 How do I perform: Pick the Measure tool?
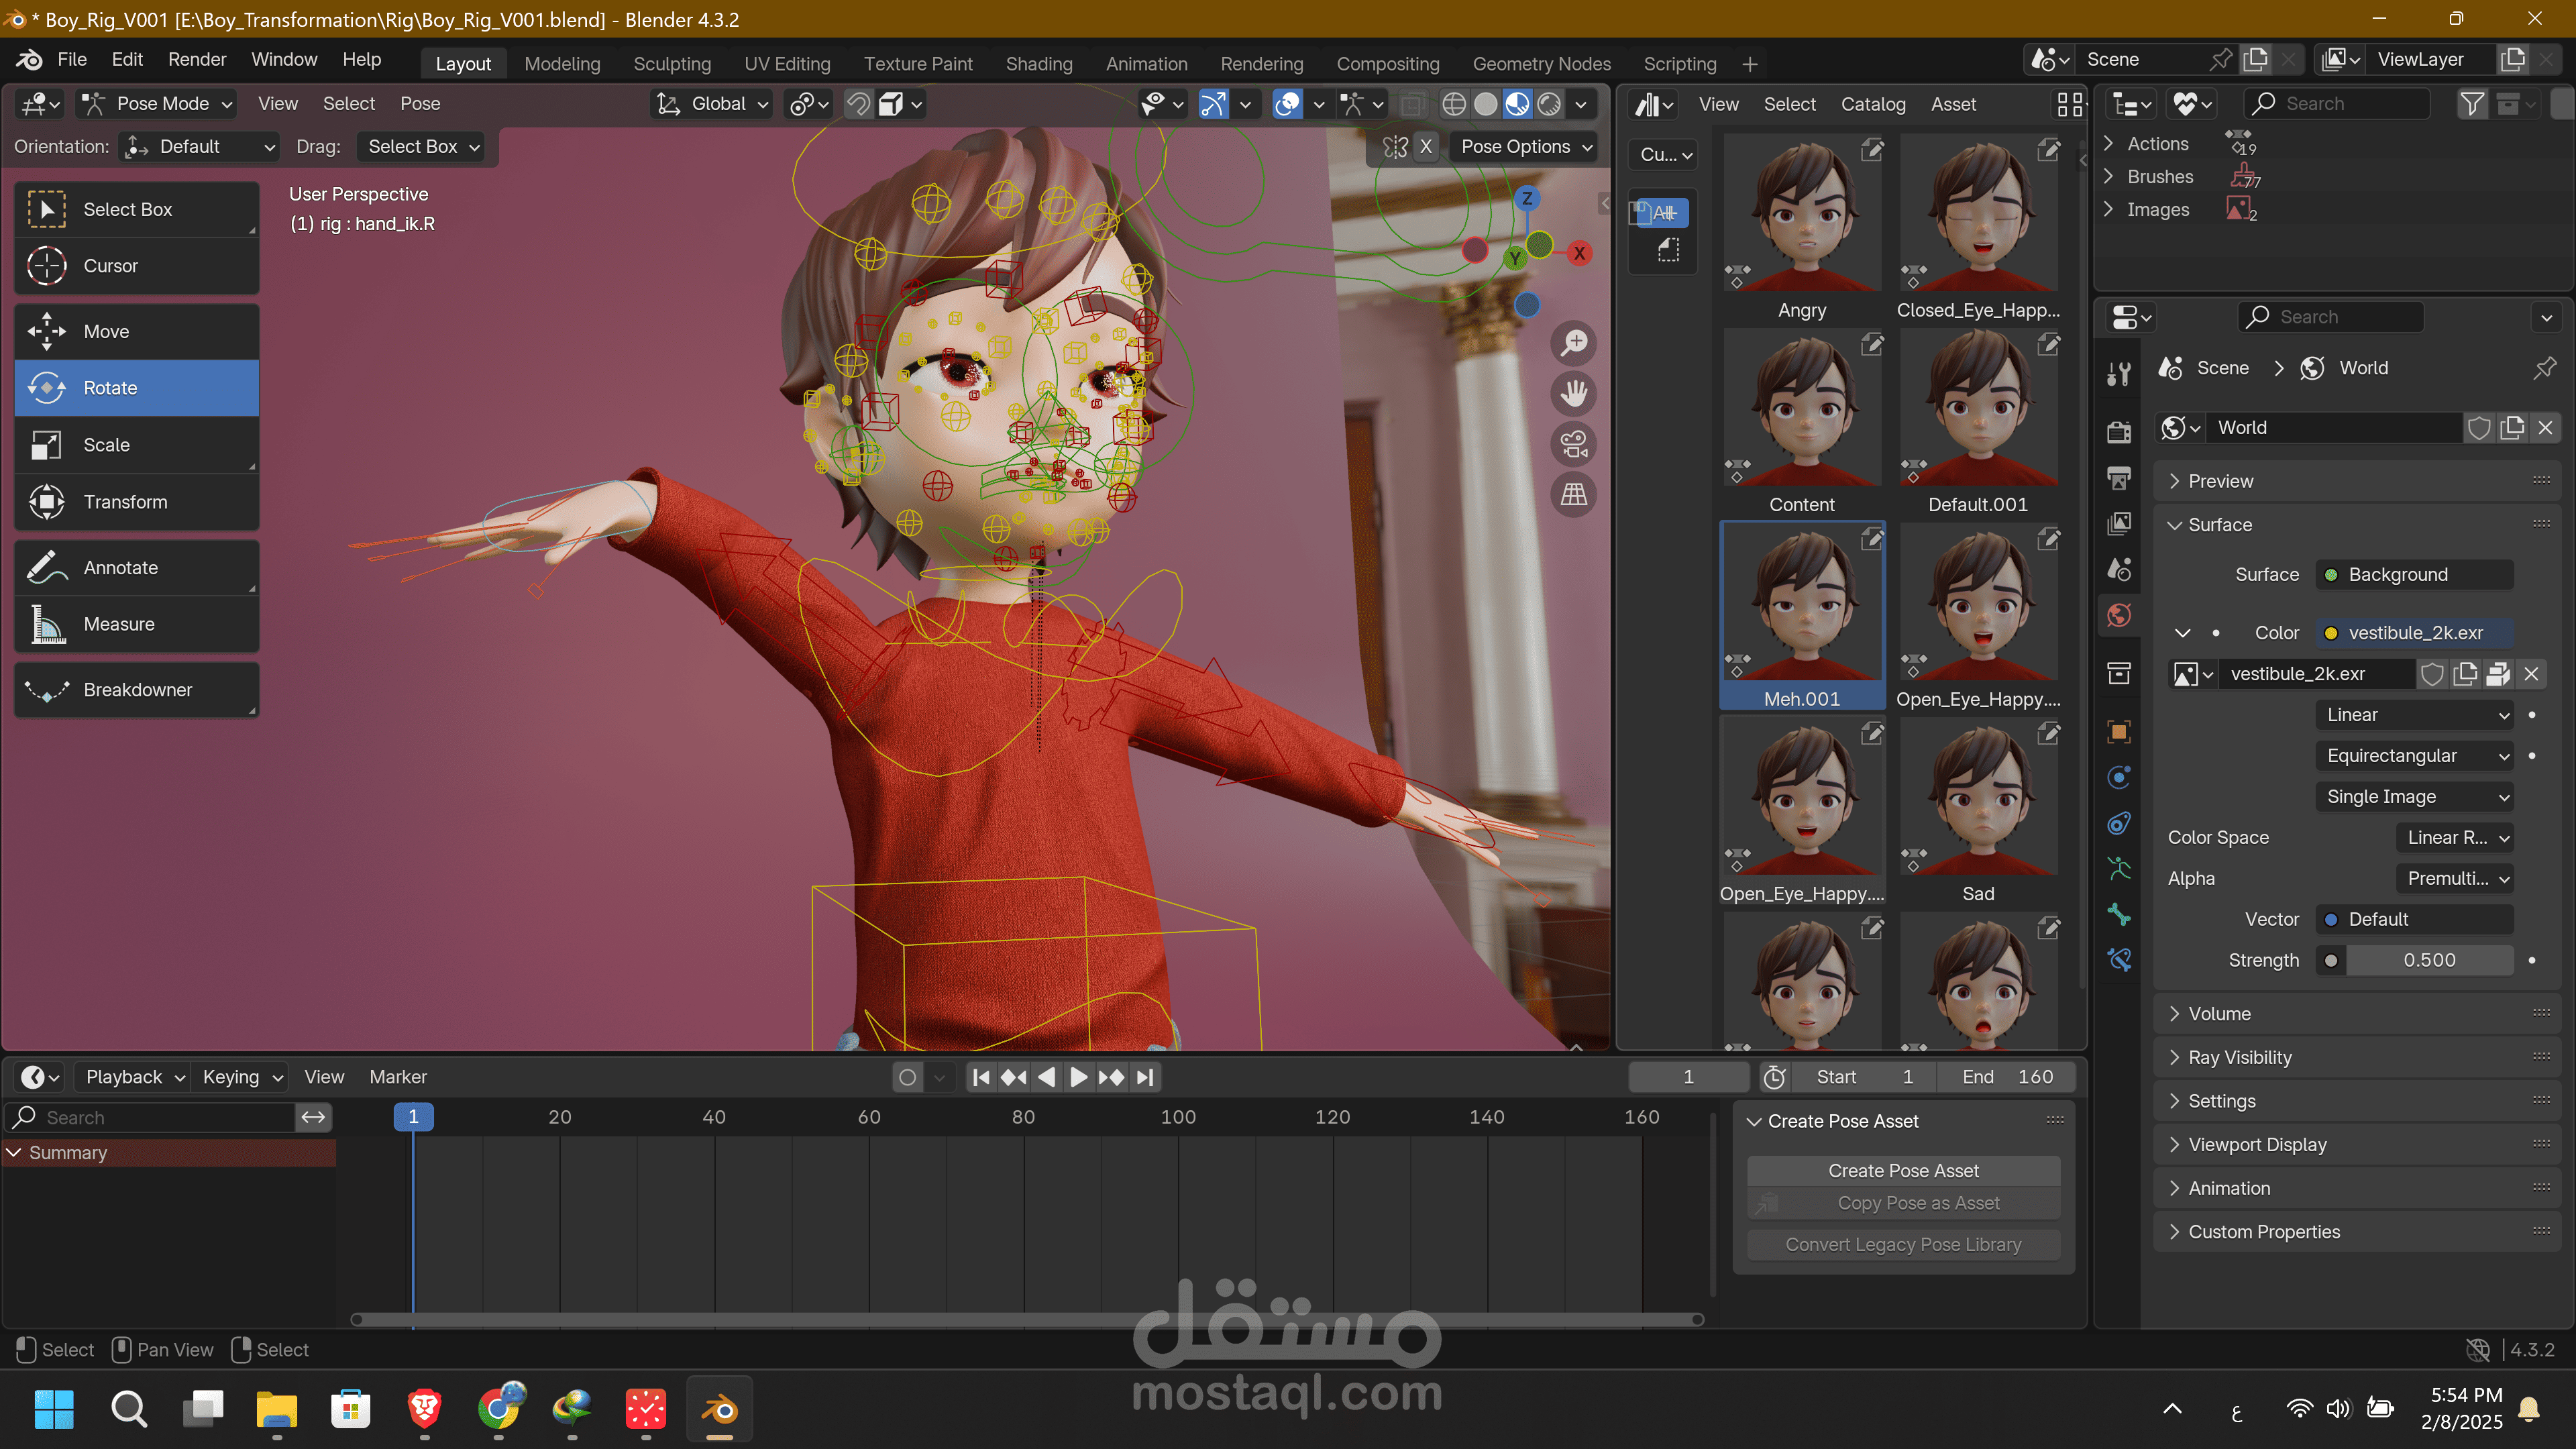136,624
